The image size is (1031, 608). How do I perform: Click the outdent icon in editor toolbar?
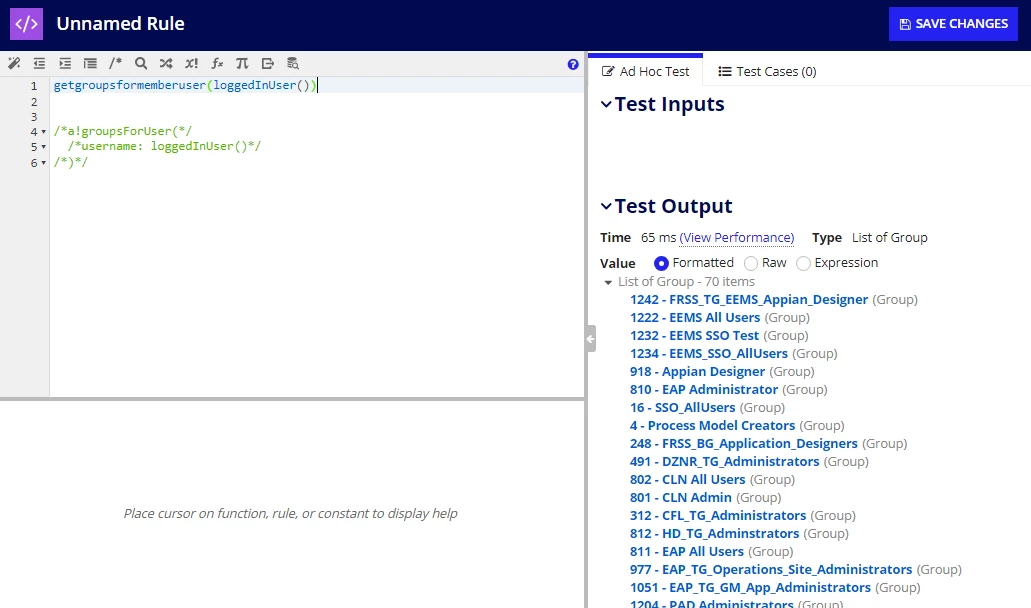coord(39,64)
